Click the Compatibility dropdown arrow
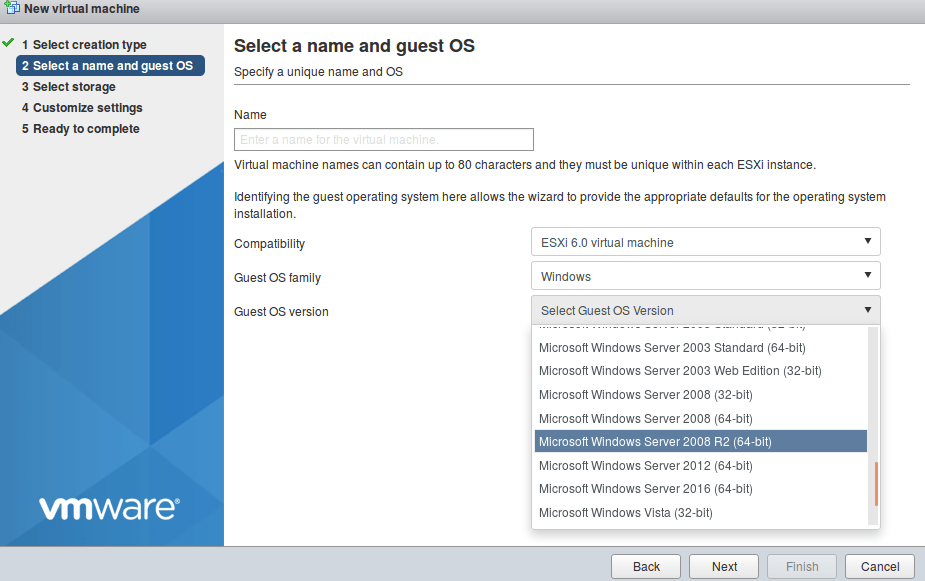Viewport: 925px width, 581px height. click(x=867, y=241)
